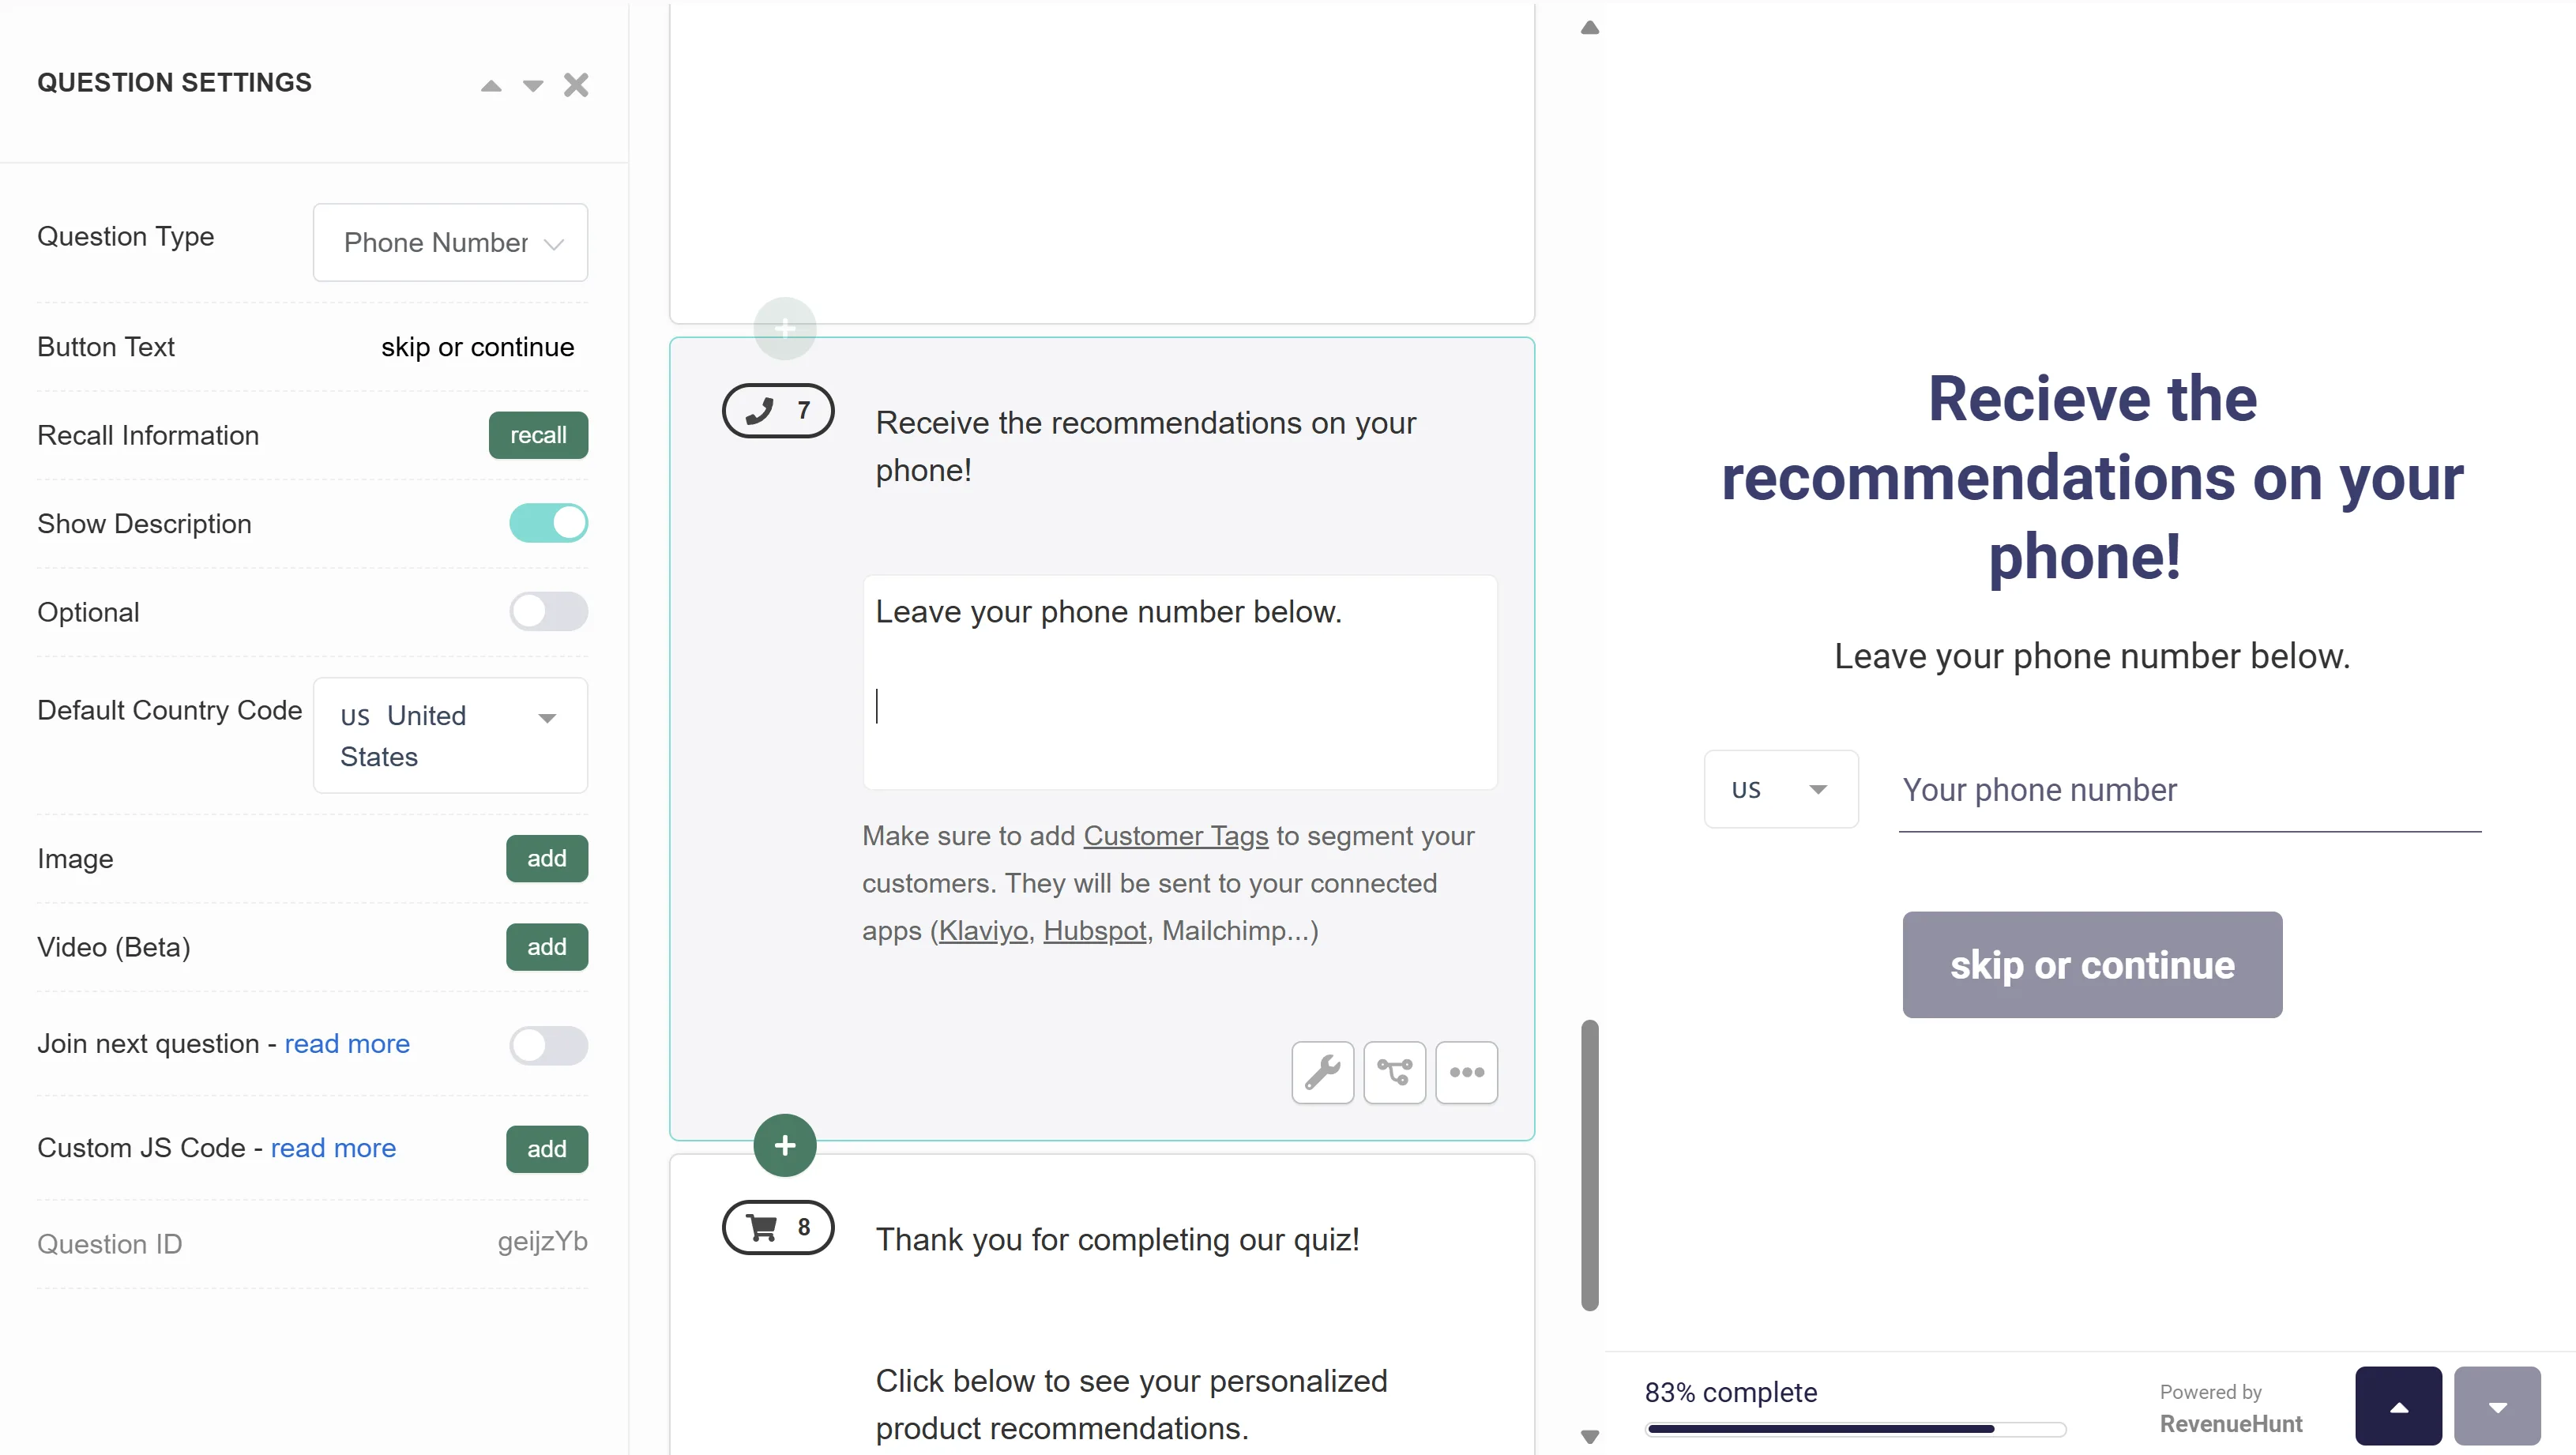Viewport: 2576px width, 1455px height.
Task: Click the preview heading text
Action: tap(2092, 477)
